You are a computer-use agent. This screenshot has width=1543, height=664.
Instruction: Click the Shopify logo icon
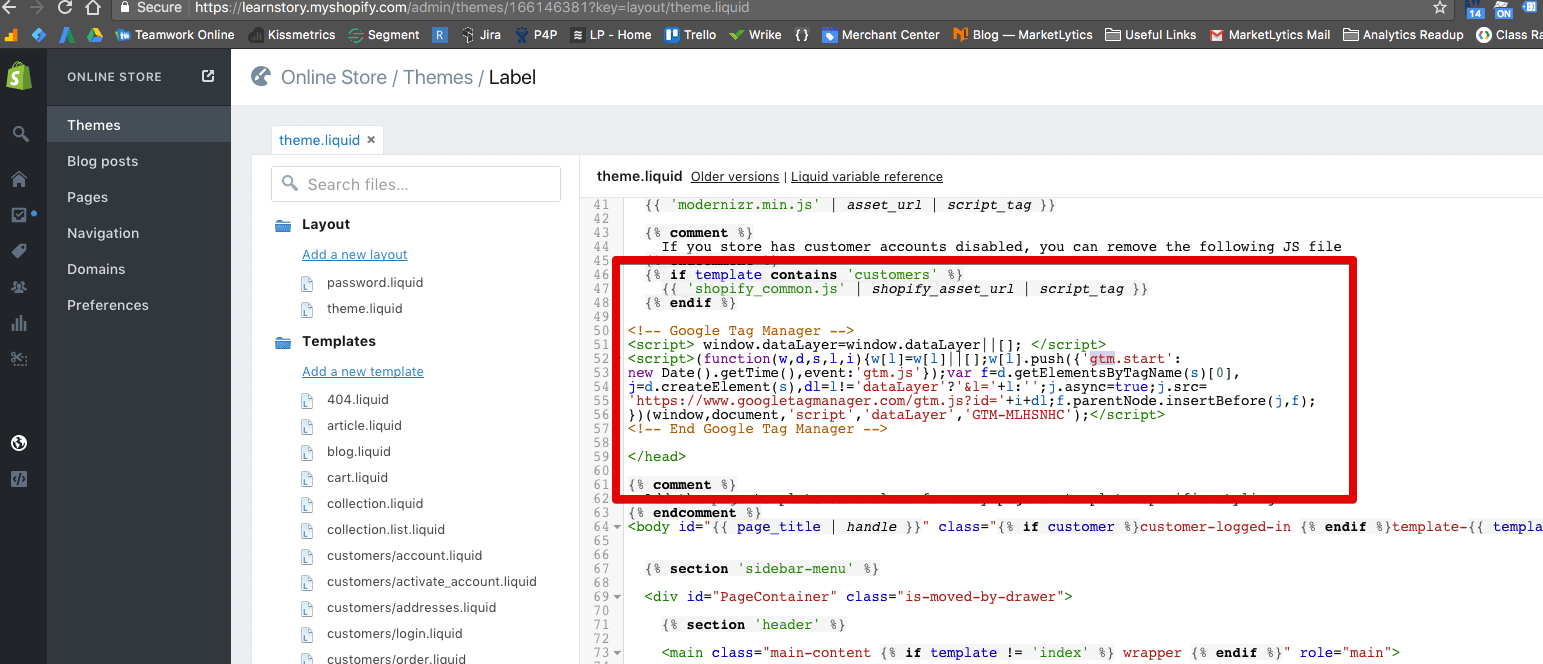(x=20, y=76)
